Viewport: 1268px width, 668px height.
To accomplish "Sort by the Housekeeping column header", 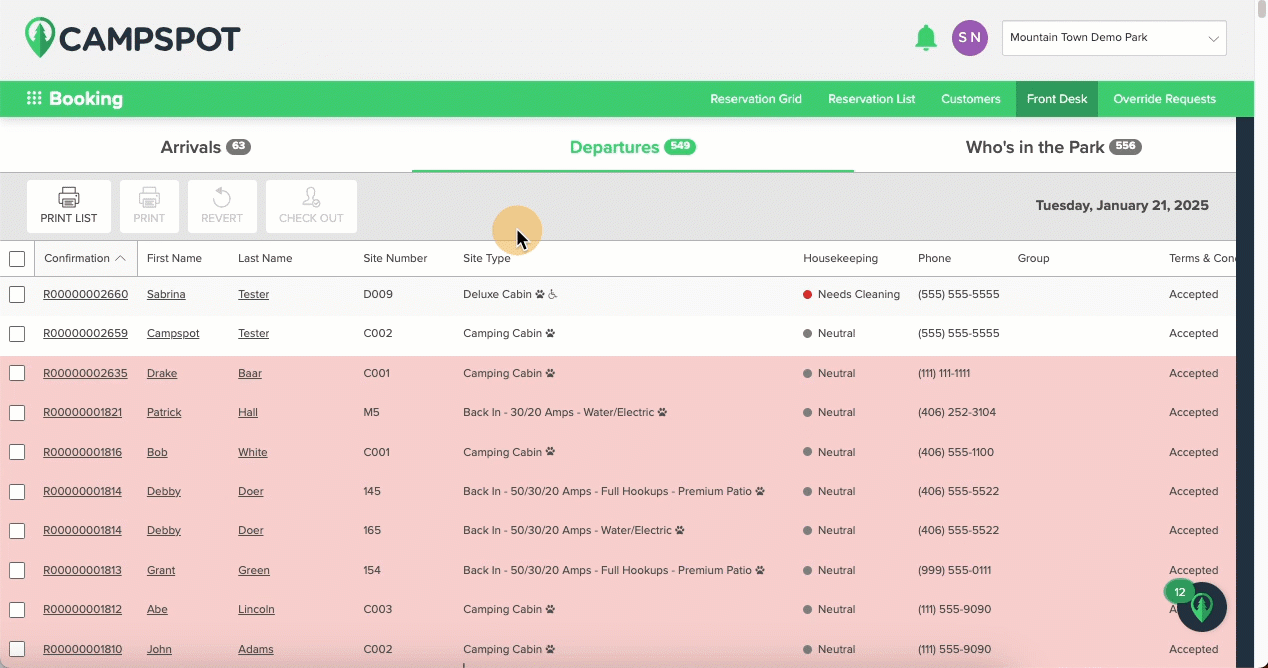I will coord(840,258).
